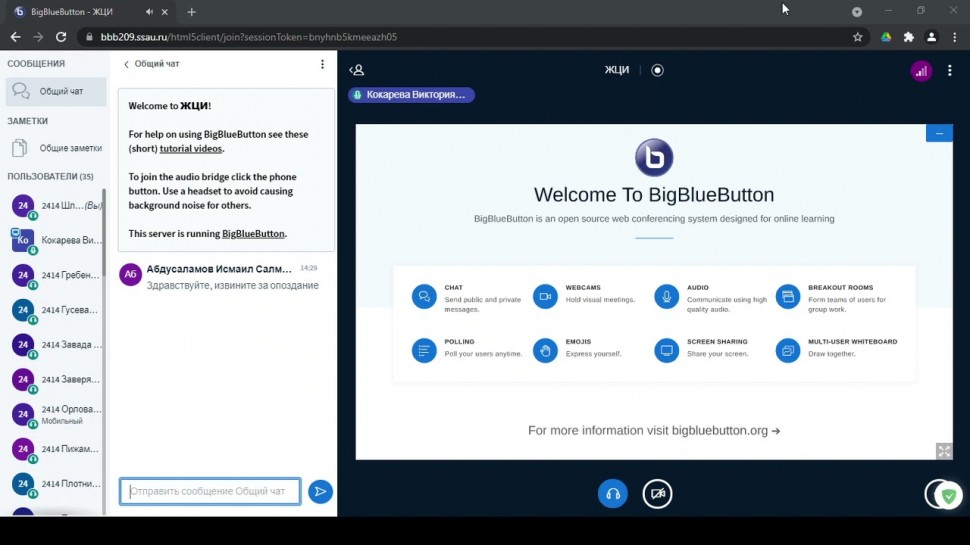This screenshot has width=970, height=545.
Task: Click the message input field for Общий чат
Action: 210,491
